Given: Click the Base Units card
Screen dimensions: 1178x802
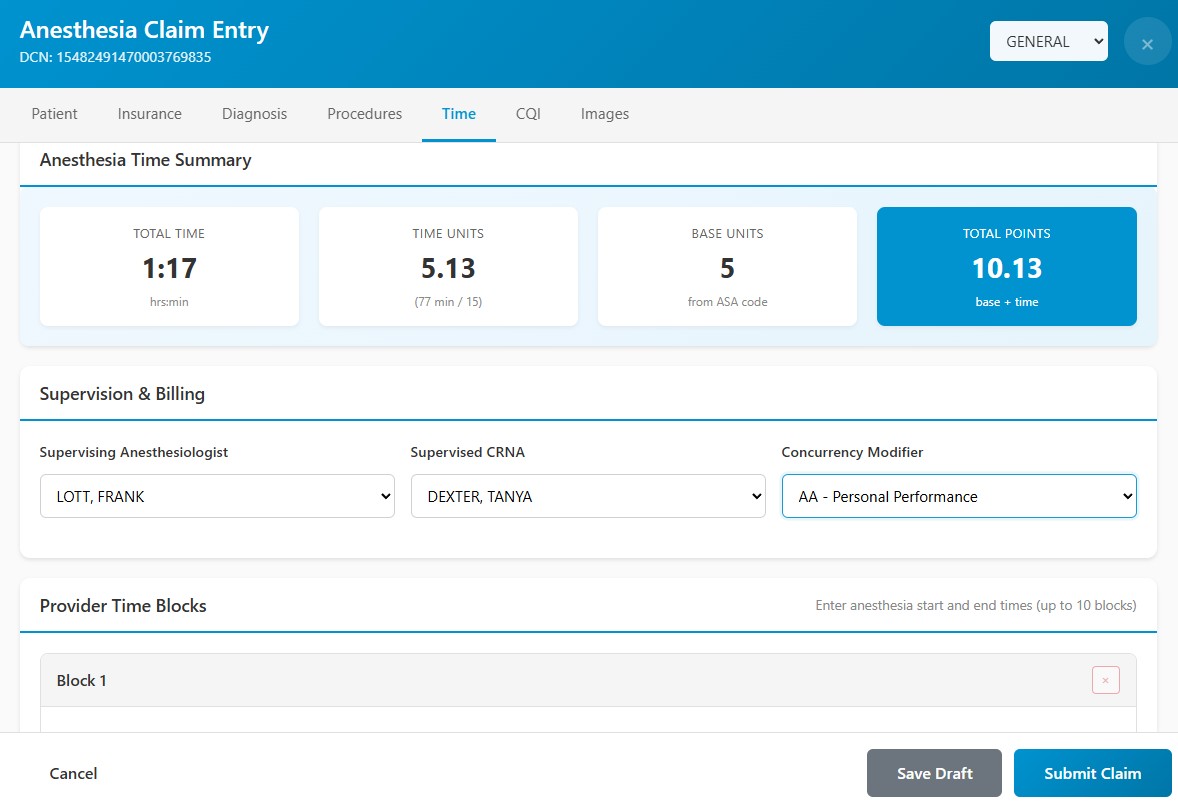Looking at the screenshot, I should click(727, 266).
